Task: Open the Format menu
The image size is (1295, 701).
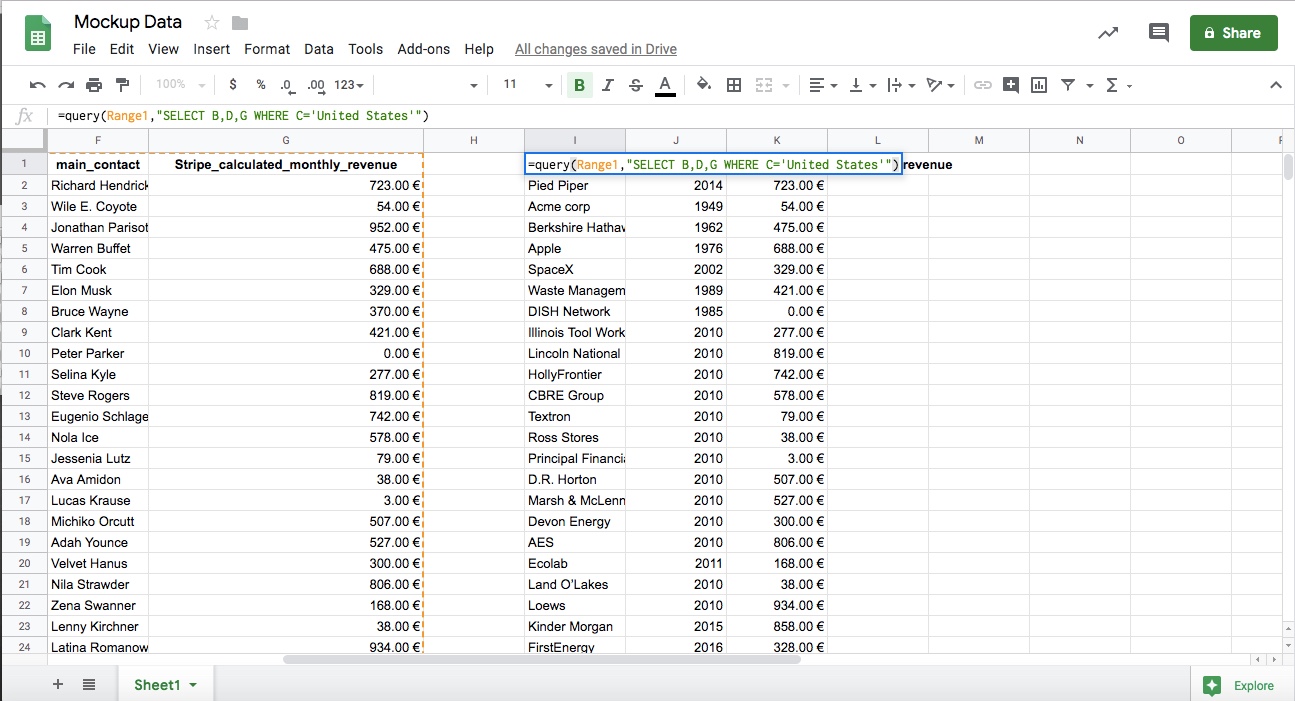Action: pyautogui.click(x=266, y=48)
